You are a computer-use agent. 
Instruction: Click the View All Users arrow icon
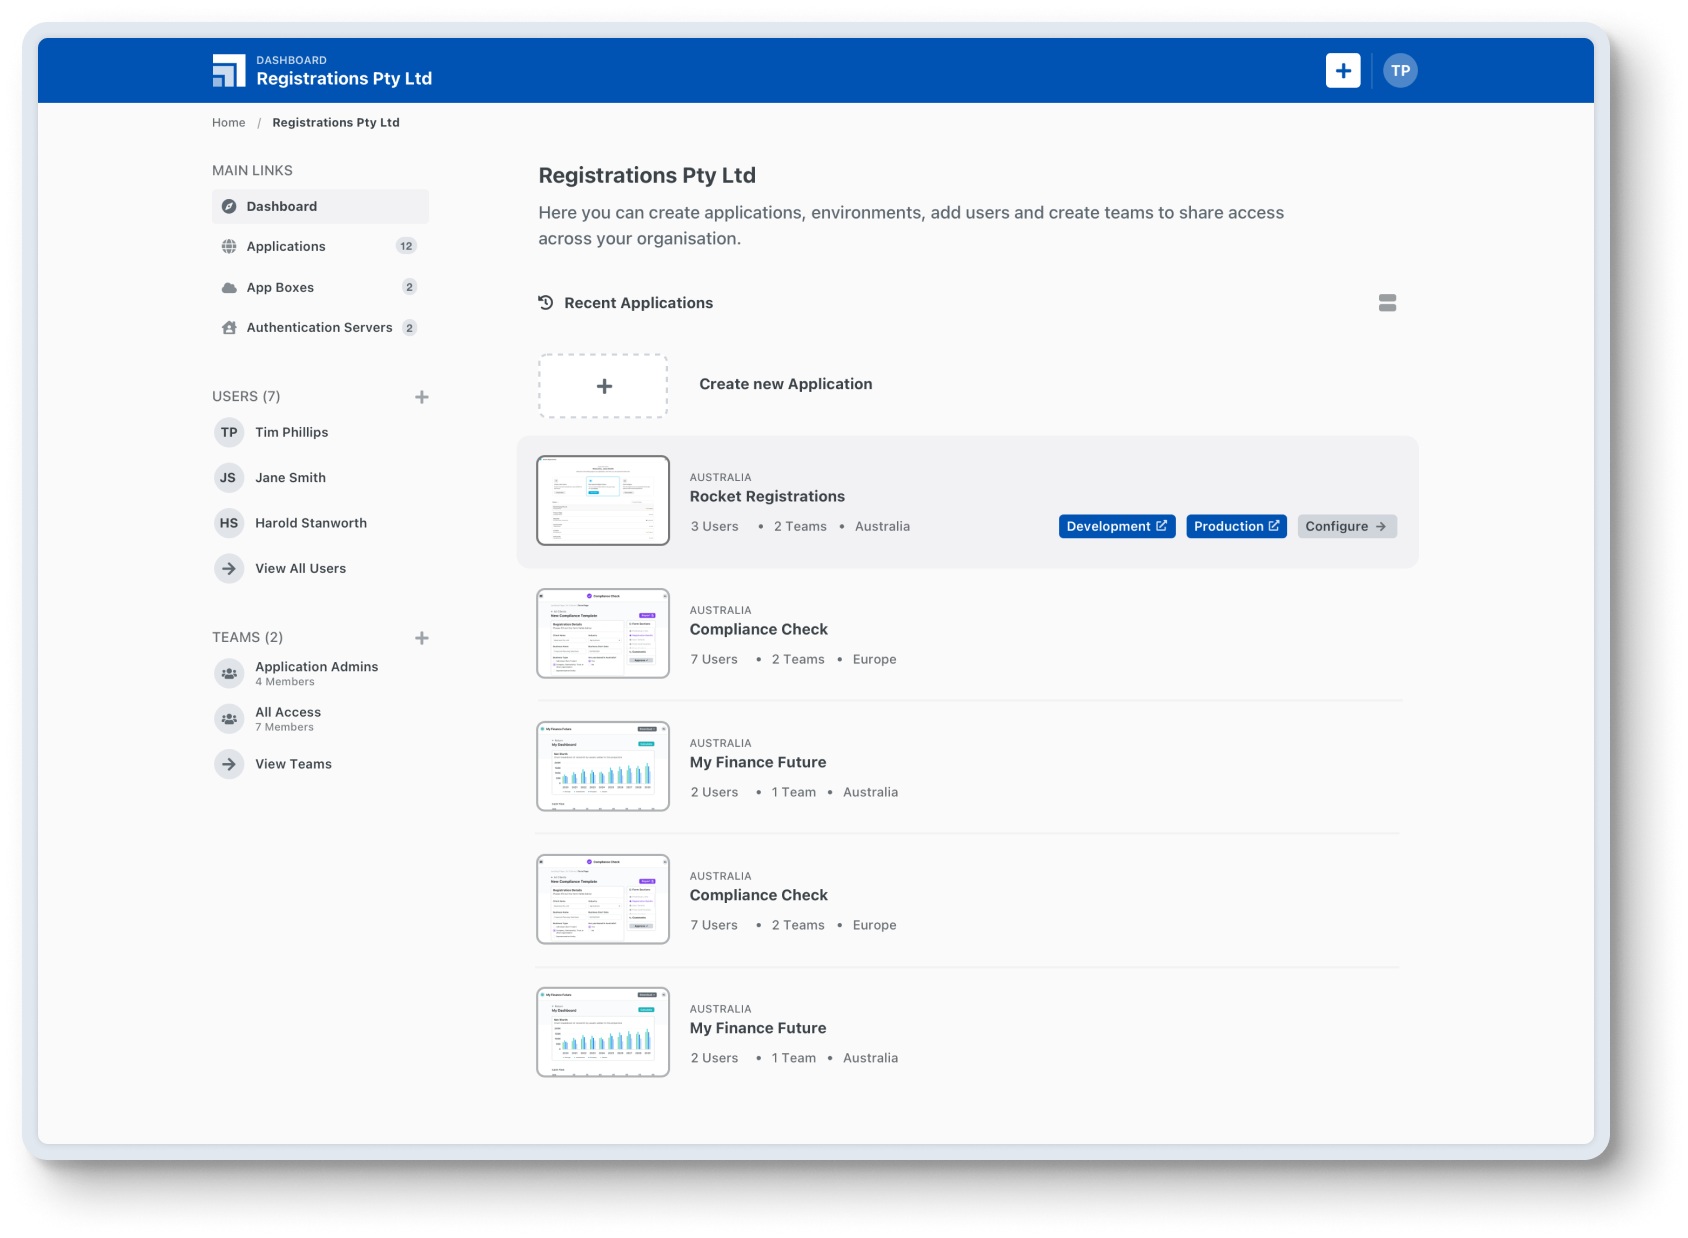click(229, 568)
